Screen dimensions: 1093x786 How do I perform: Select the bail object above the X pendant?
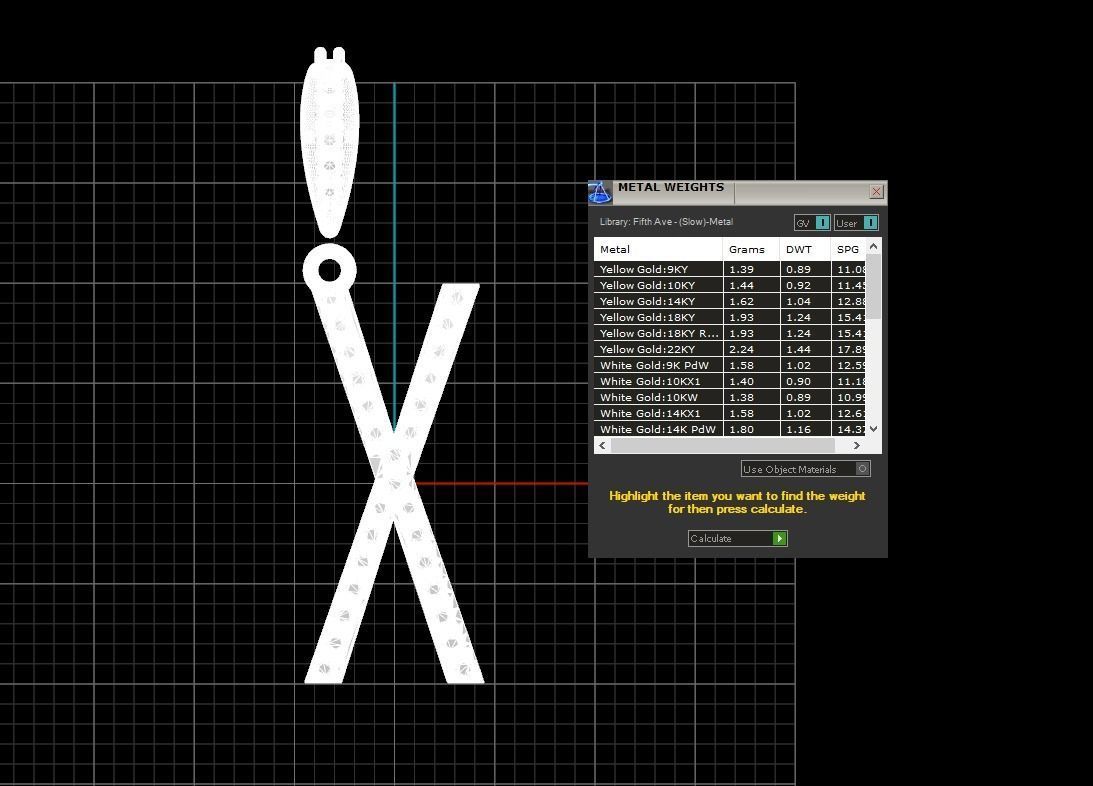330,143
